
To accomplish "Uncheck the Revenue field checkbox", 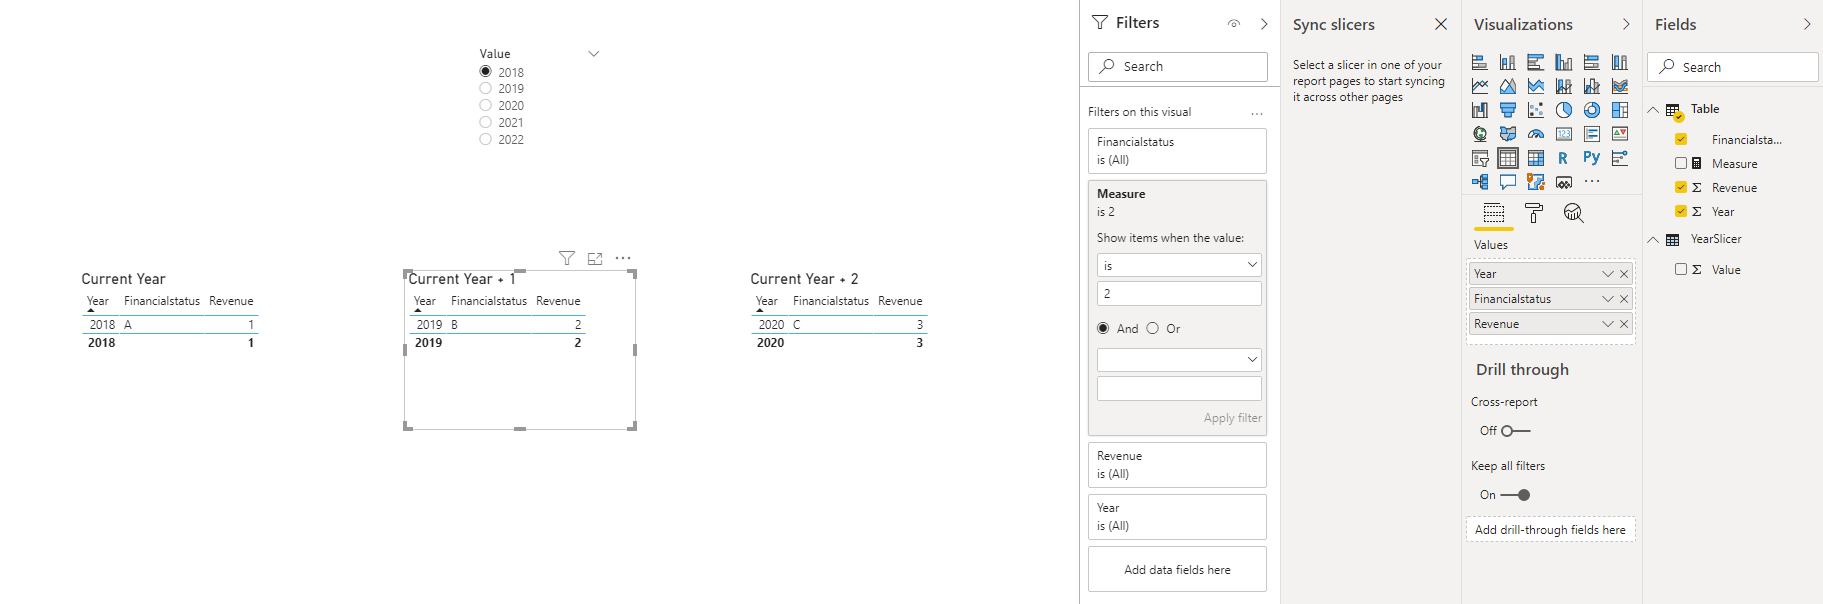I will click(1681, 187).
